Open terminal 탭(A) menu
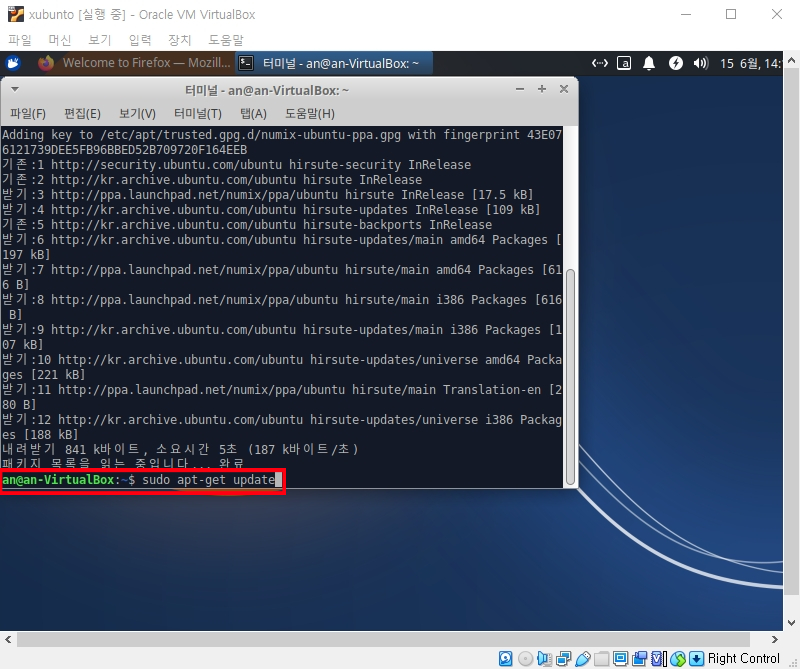This screenshot has height=669, width=800. (254, 113)
